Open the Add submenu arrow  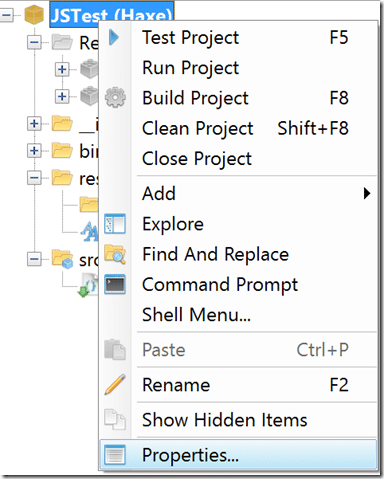367,193
